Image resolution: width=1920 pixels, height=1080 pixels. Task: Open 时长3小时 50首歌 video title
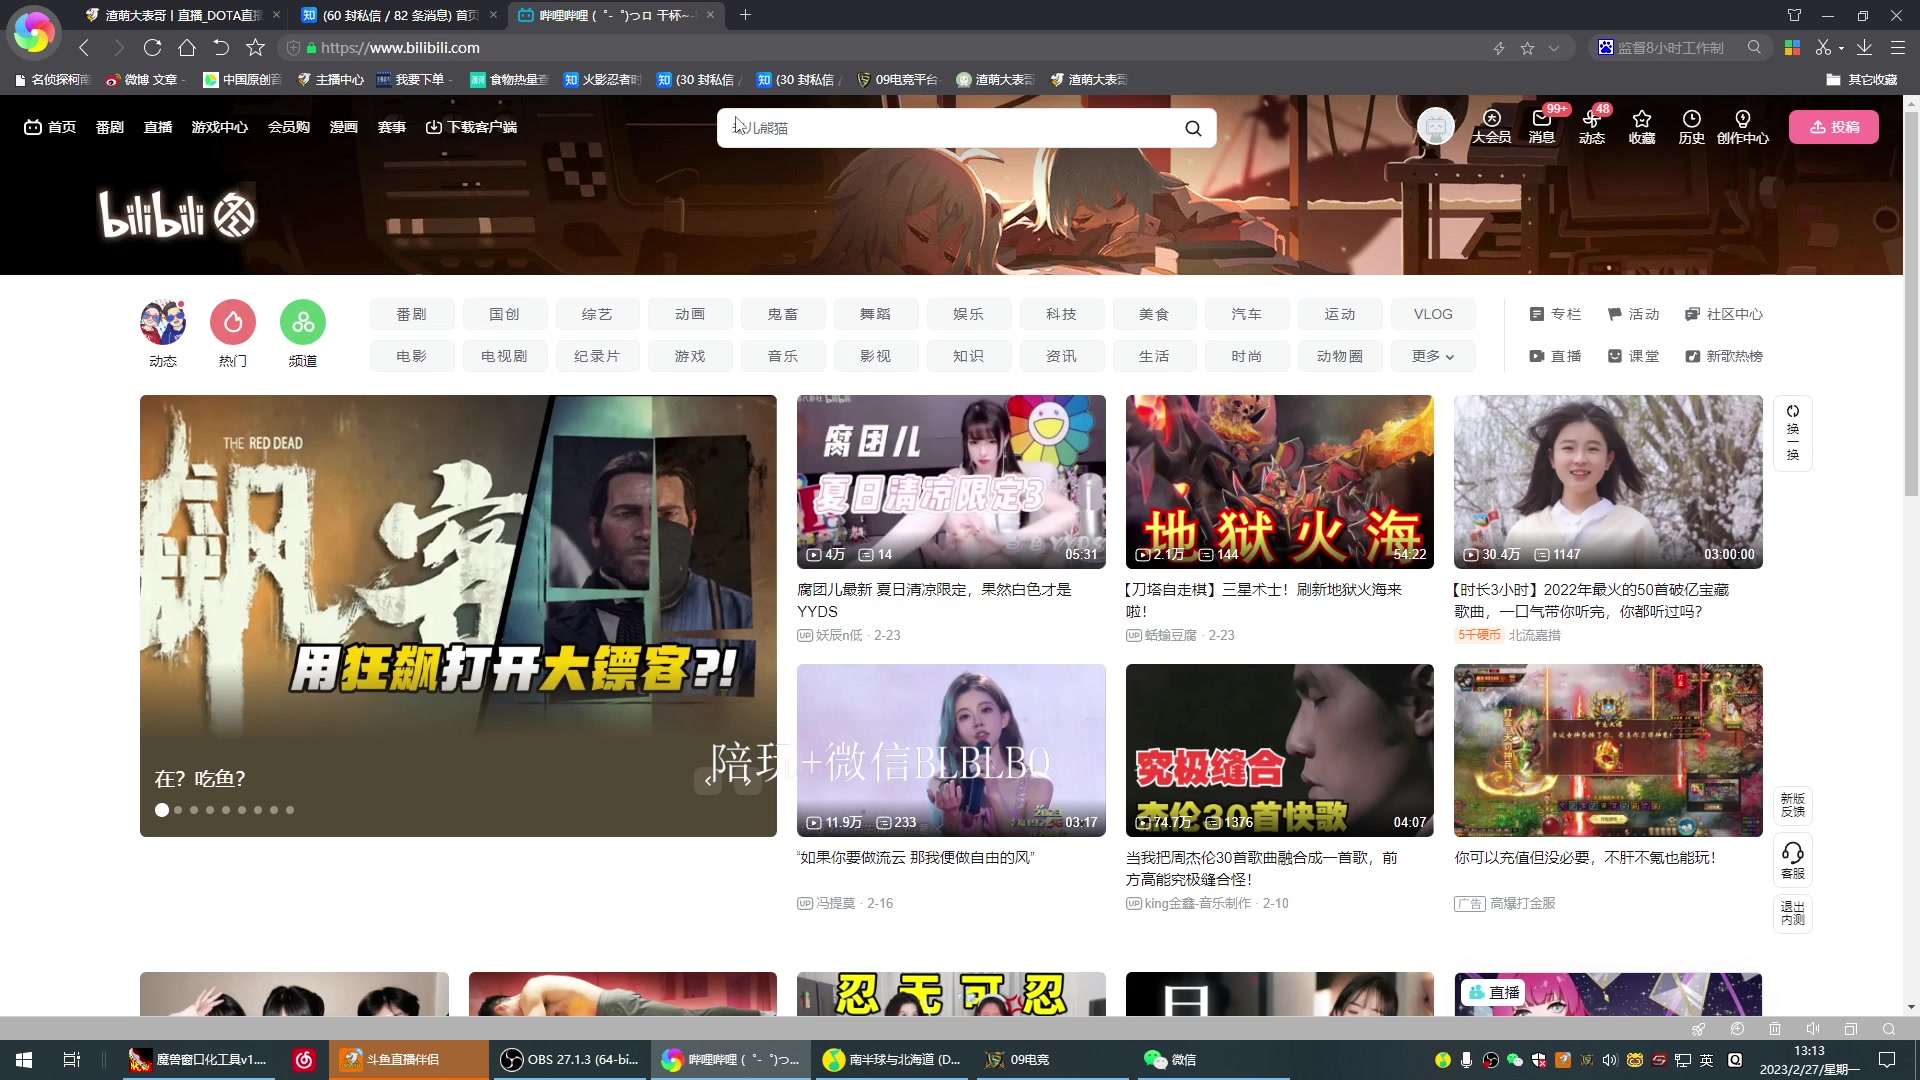point(1591,600)
